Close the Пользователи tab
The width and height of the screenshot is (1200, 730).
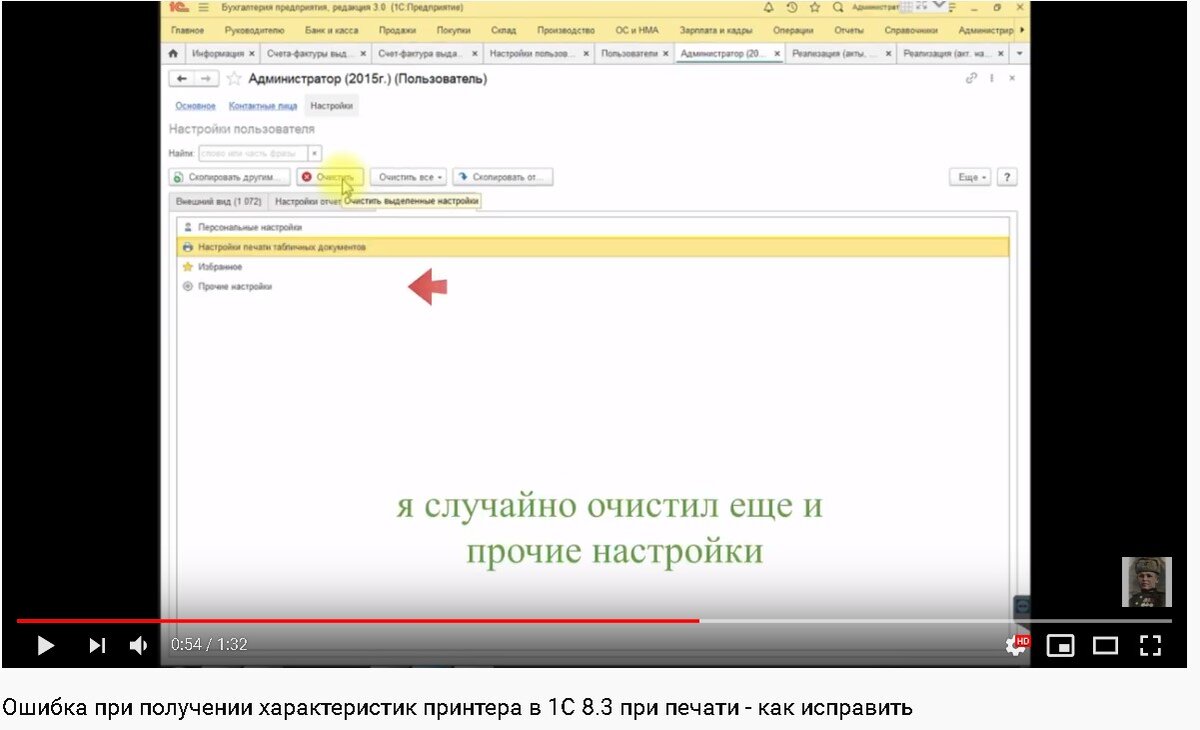click(666, 53)
